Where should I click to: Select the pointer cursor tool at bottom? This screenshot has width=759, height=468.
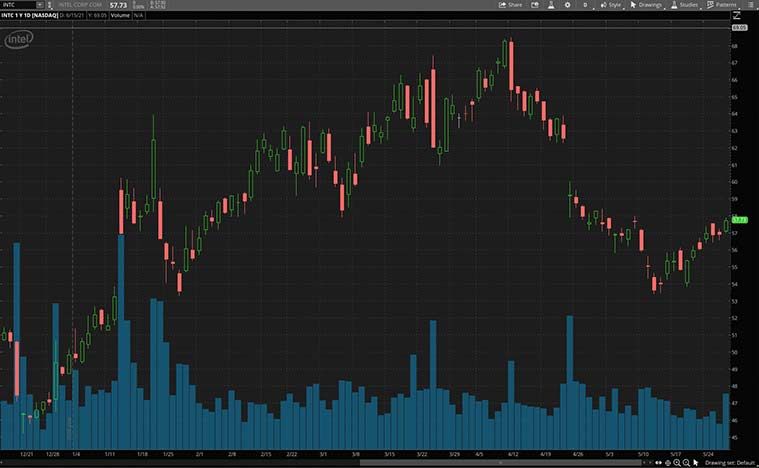click(696, 463)
